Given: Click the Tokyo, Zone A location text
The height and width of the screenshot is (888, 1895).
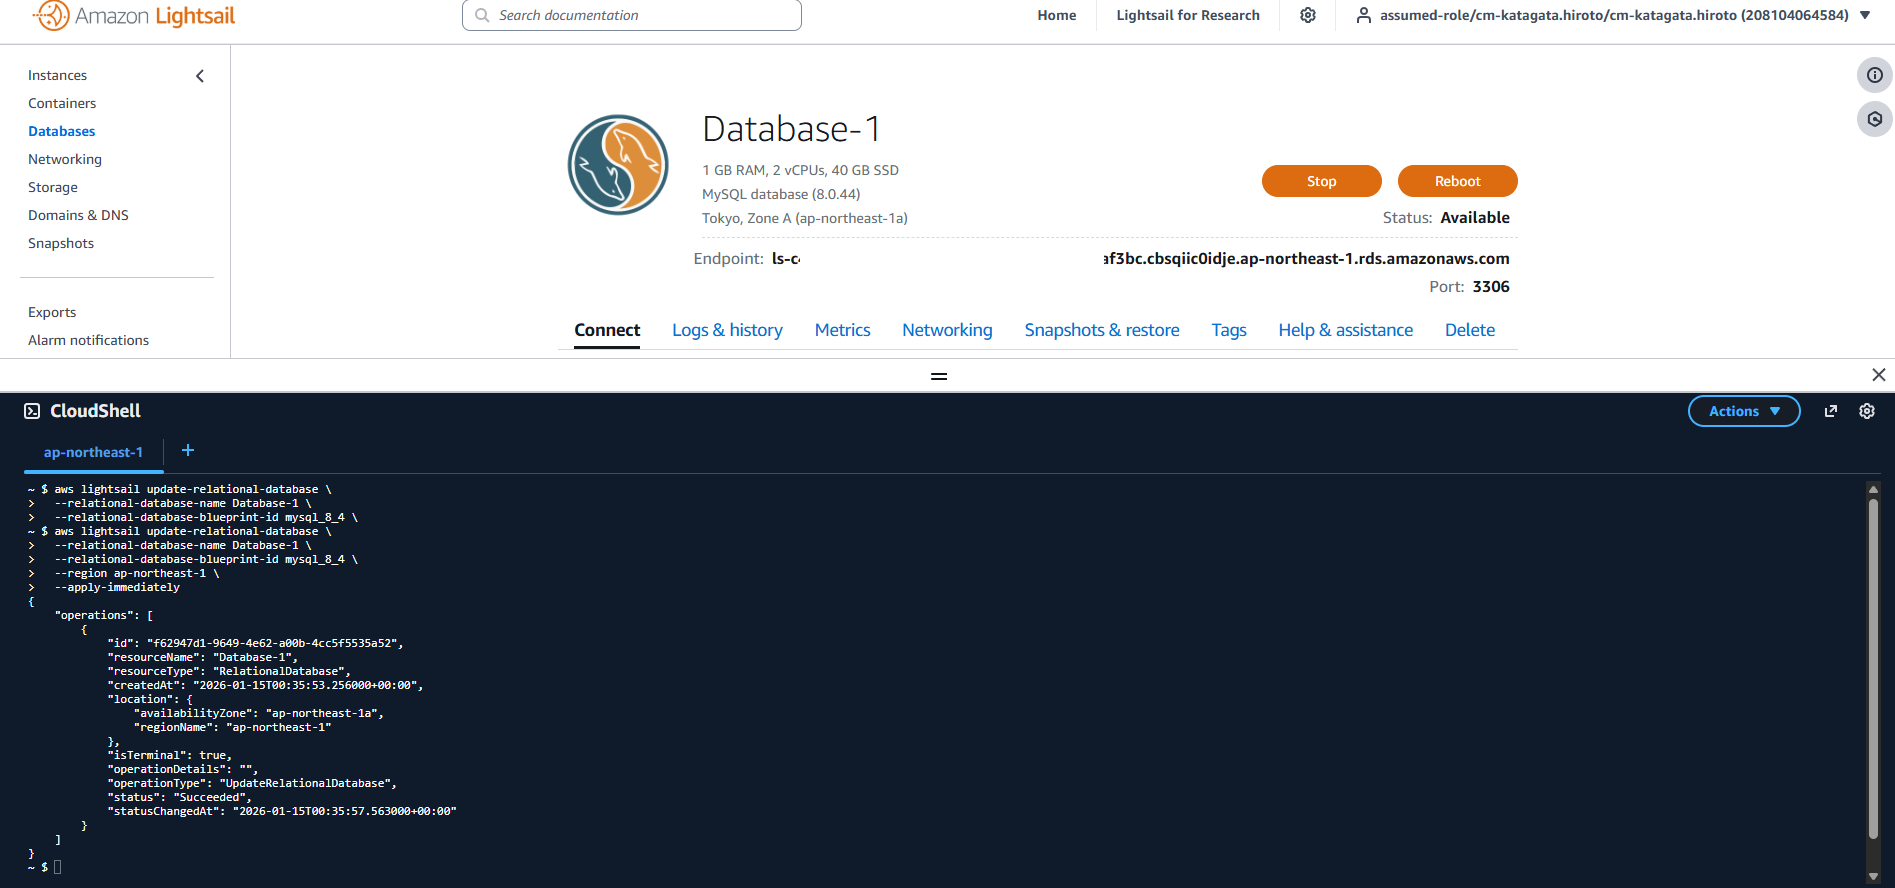Looking at the screenshot, I should [805, 218].
